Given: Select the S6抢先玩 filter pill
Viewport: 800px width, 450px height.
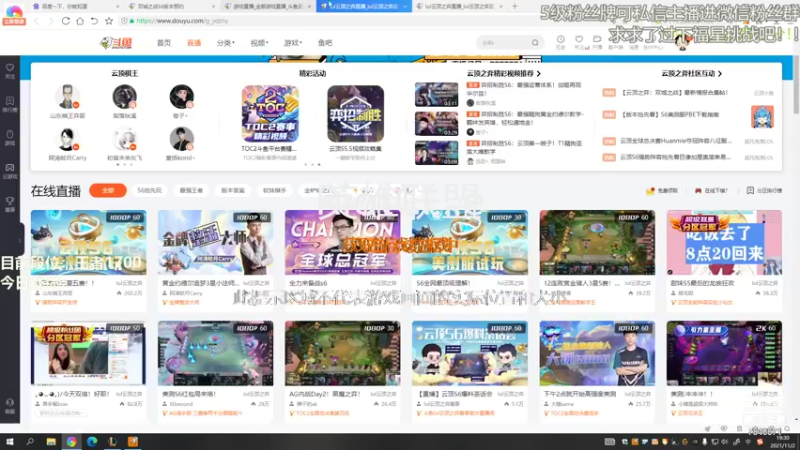Looking at the screenshot, I should pyautogui.click(x=149, y=190).
